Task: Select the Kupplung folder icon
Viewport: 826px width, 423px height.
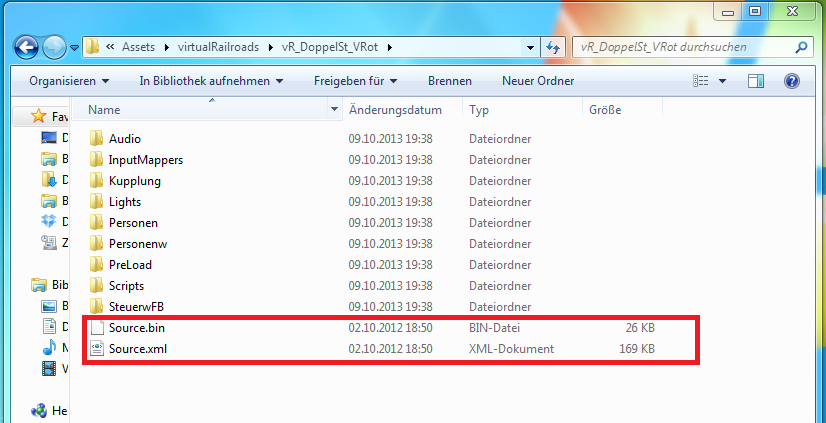Action: [x=96, y=181]
